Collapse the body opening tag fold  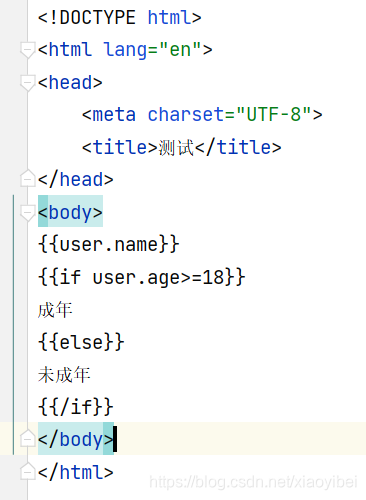(27, 213)
